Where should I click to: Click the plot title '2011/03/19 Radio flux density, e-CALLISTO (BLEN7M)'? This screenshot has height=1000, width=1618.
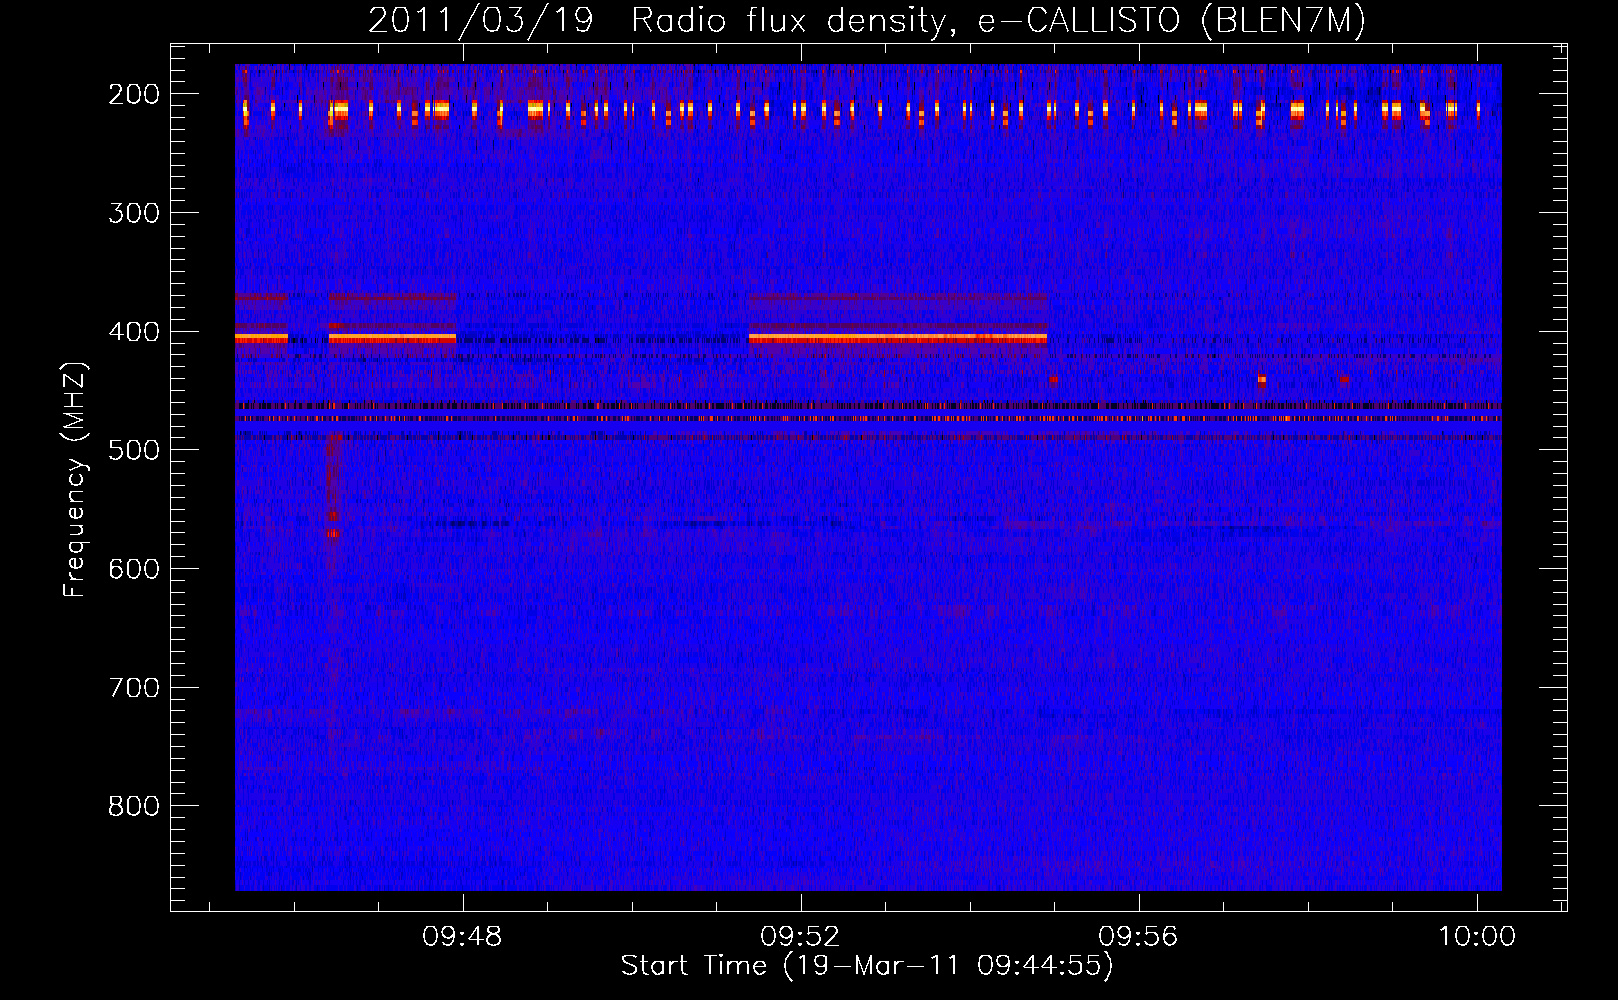click(867, 21)
